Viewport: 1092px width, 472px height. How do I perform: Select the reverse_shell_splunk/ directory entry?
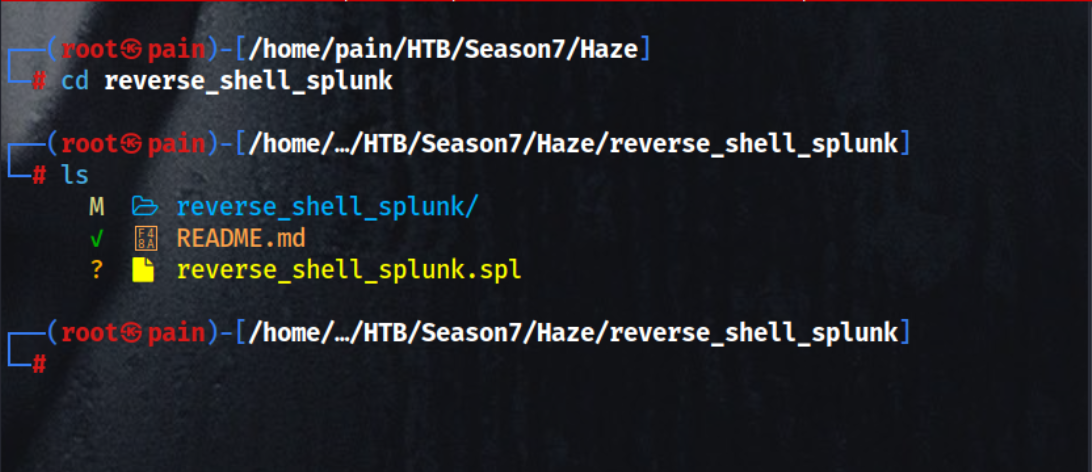tap(328, 207)
